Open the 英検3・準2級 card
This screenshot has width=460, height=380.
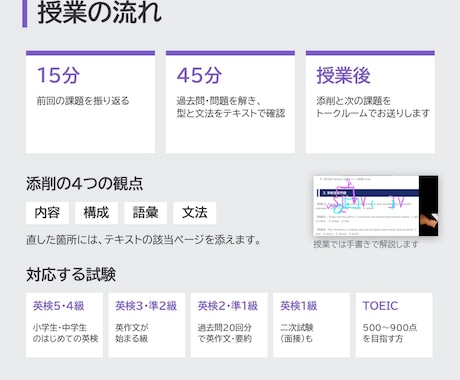pyautogui.click(x=147, y=325)
